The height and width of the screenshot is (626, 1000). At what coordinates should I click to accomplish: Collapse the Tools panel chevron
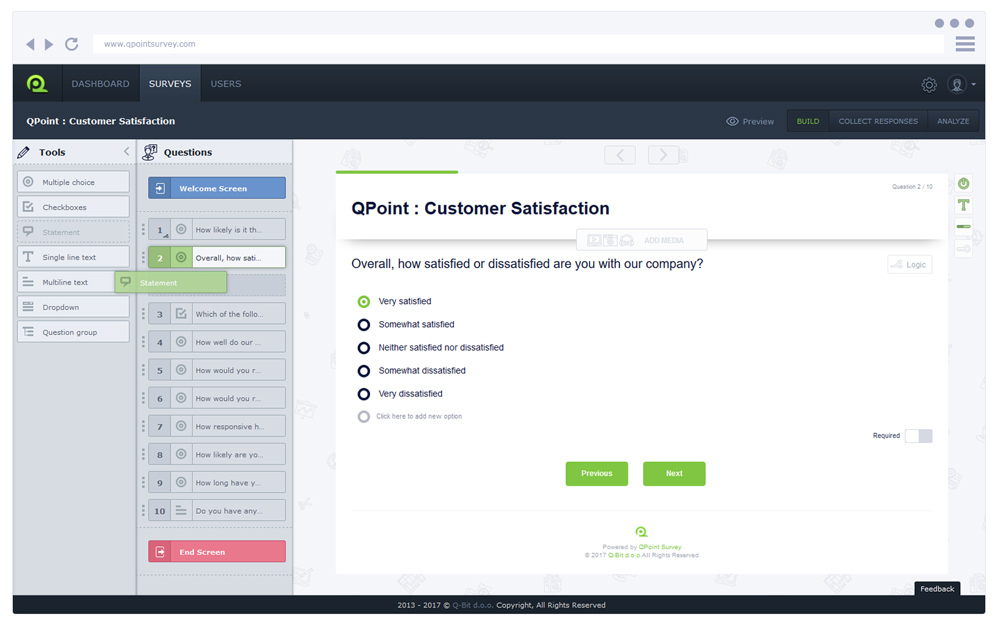point(126,152)
